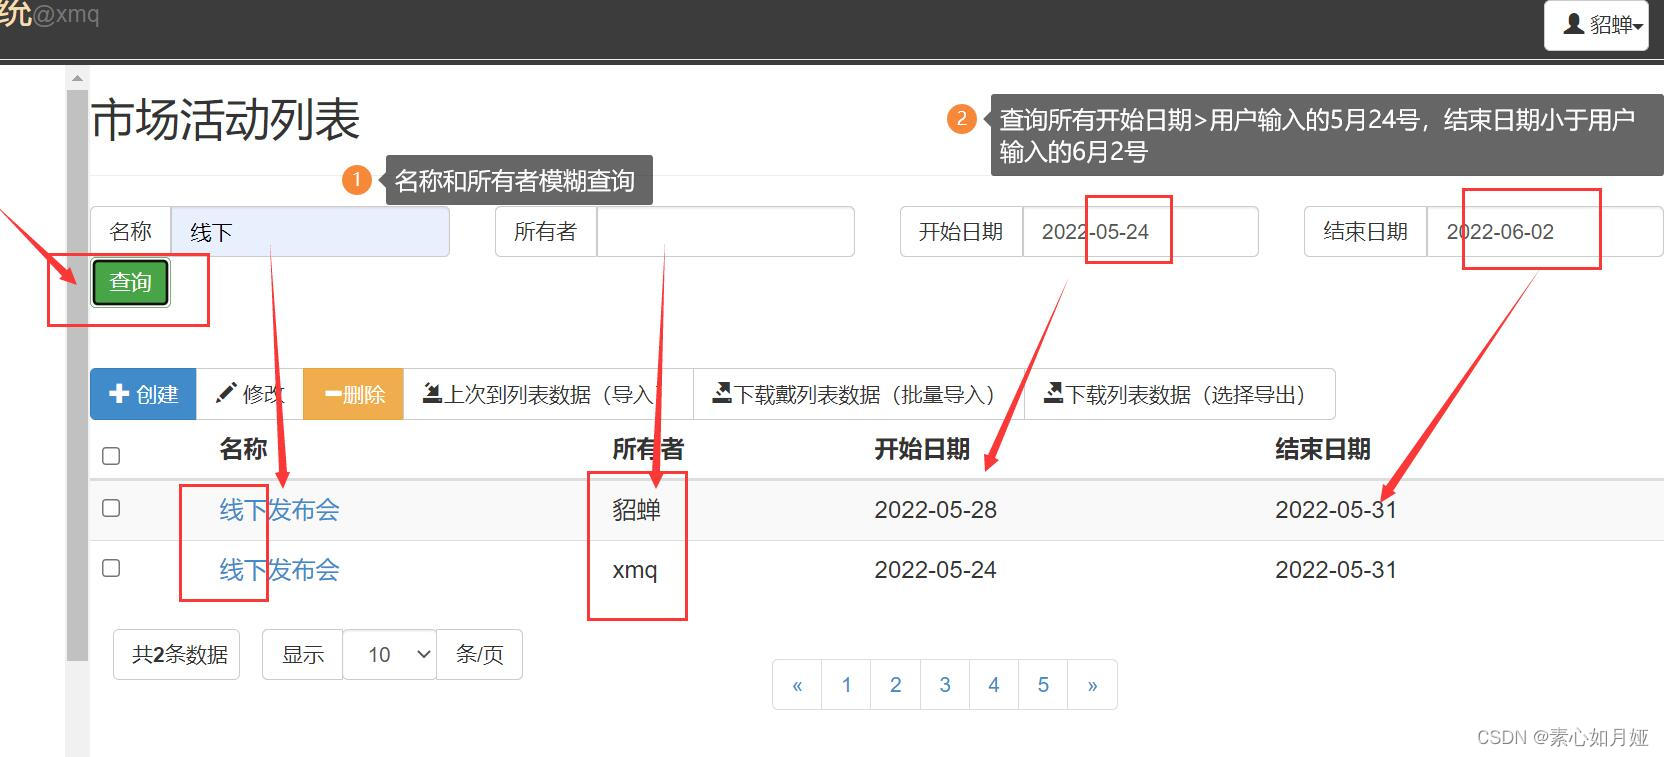This screenshot has height=757, width=1664.
Task: Go to page 2
Action: [895, 685]
